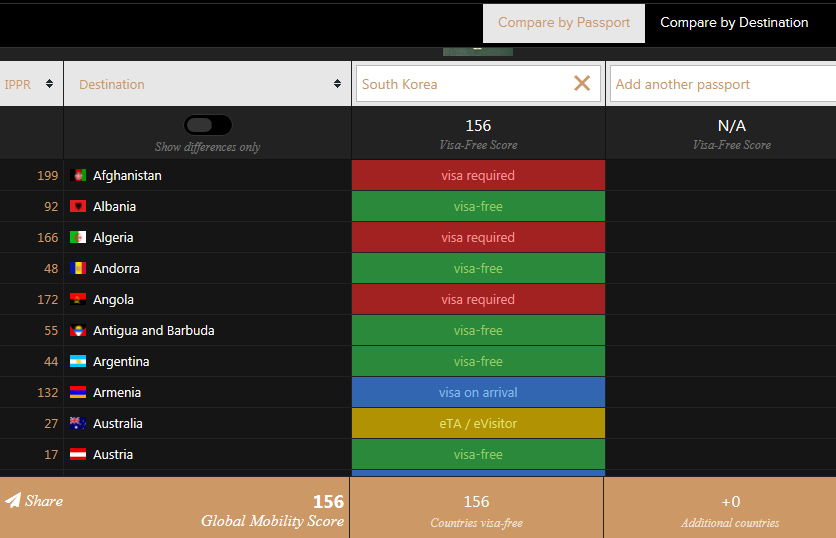This screenshot has width=836, height=538.
Task: Select the Armenia destination name
Action: [x=117, y=392]
